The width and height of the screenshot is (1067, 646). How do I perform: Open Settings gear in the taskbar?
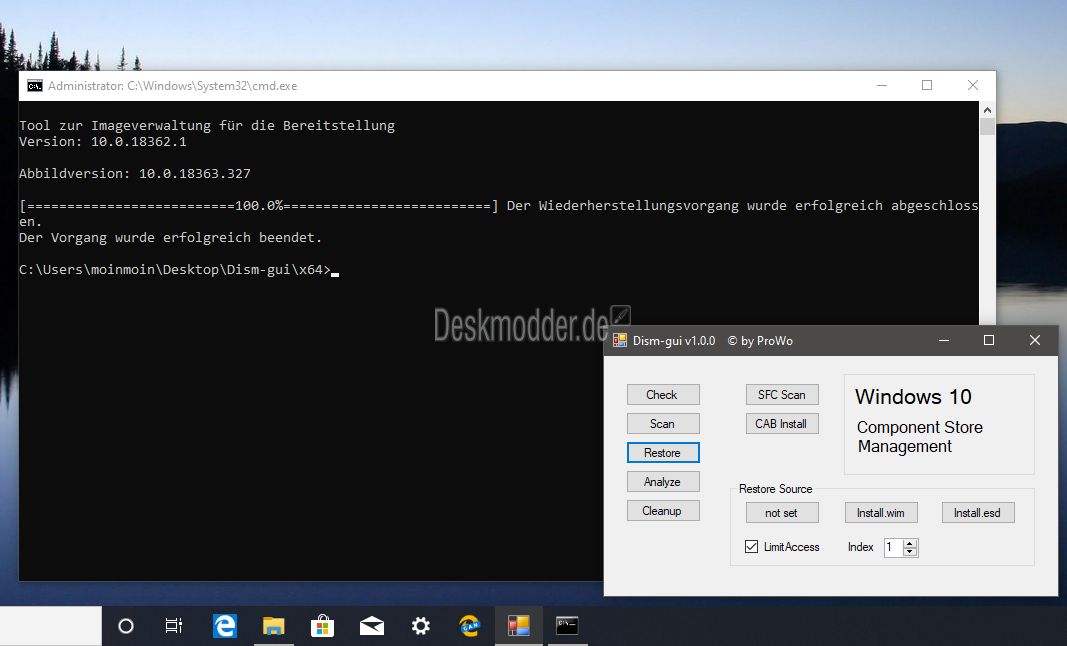click(421, 626)
